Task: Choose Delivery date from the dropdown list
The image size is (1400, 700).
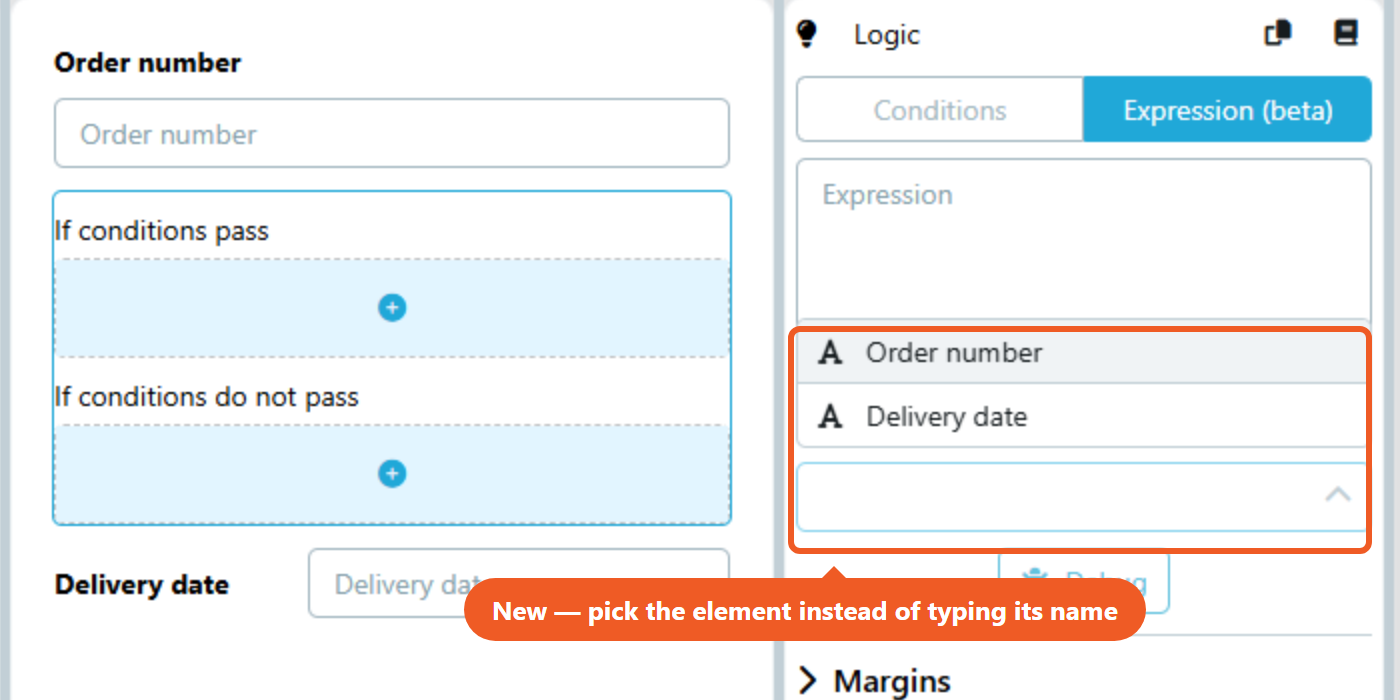Action: [x=1082, y=417]
